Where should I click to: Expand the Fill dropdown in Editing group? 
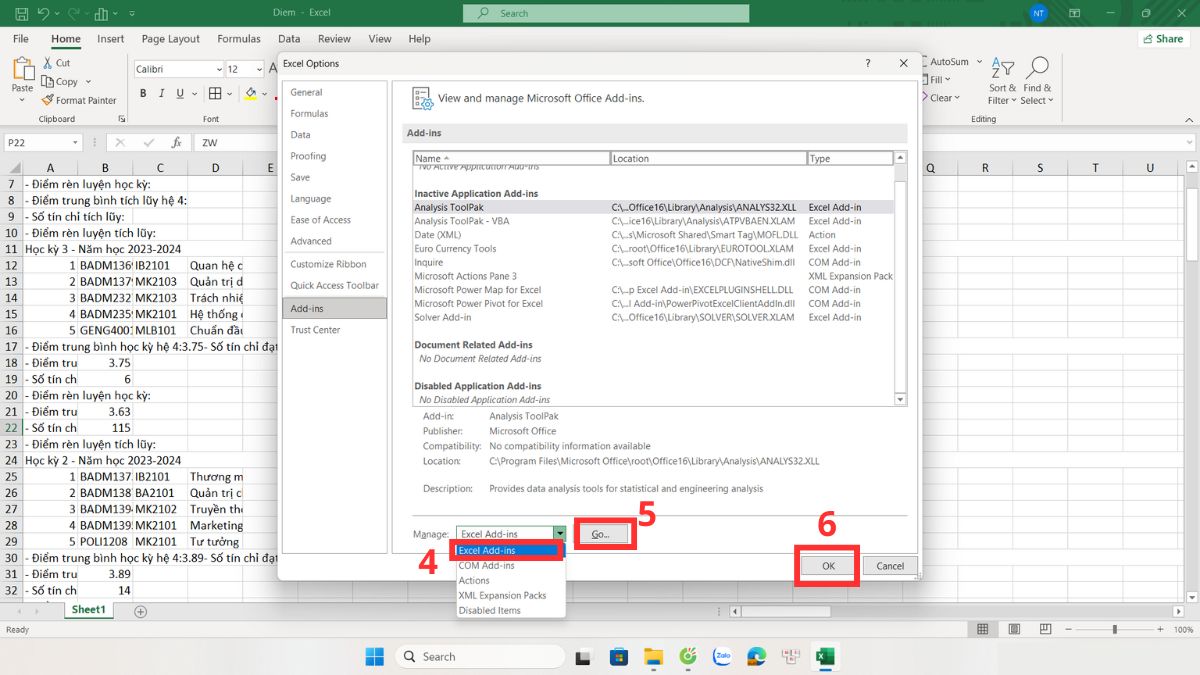(948, 80)
